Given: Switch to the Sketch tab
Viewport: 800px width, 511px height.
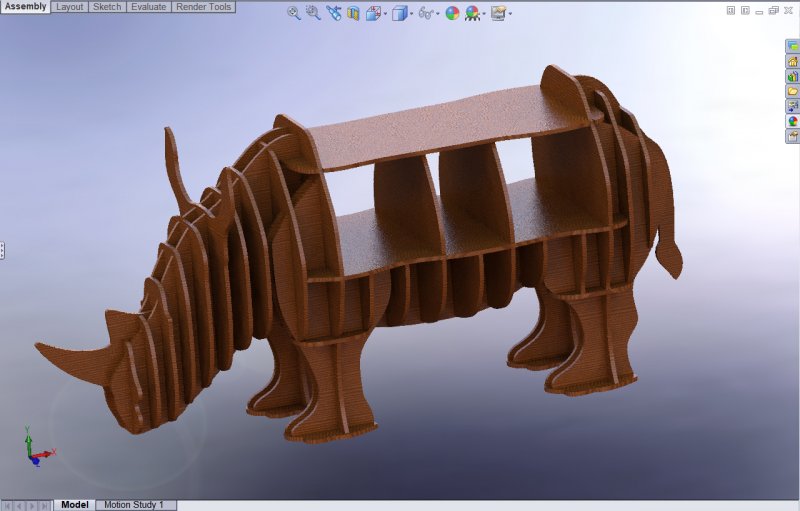Looking at the screenshot, I should pos(107,7).
